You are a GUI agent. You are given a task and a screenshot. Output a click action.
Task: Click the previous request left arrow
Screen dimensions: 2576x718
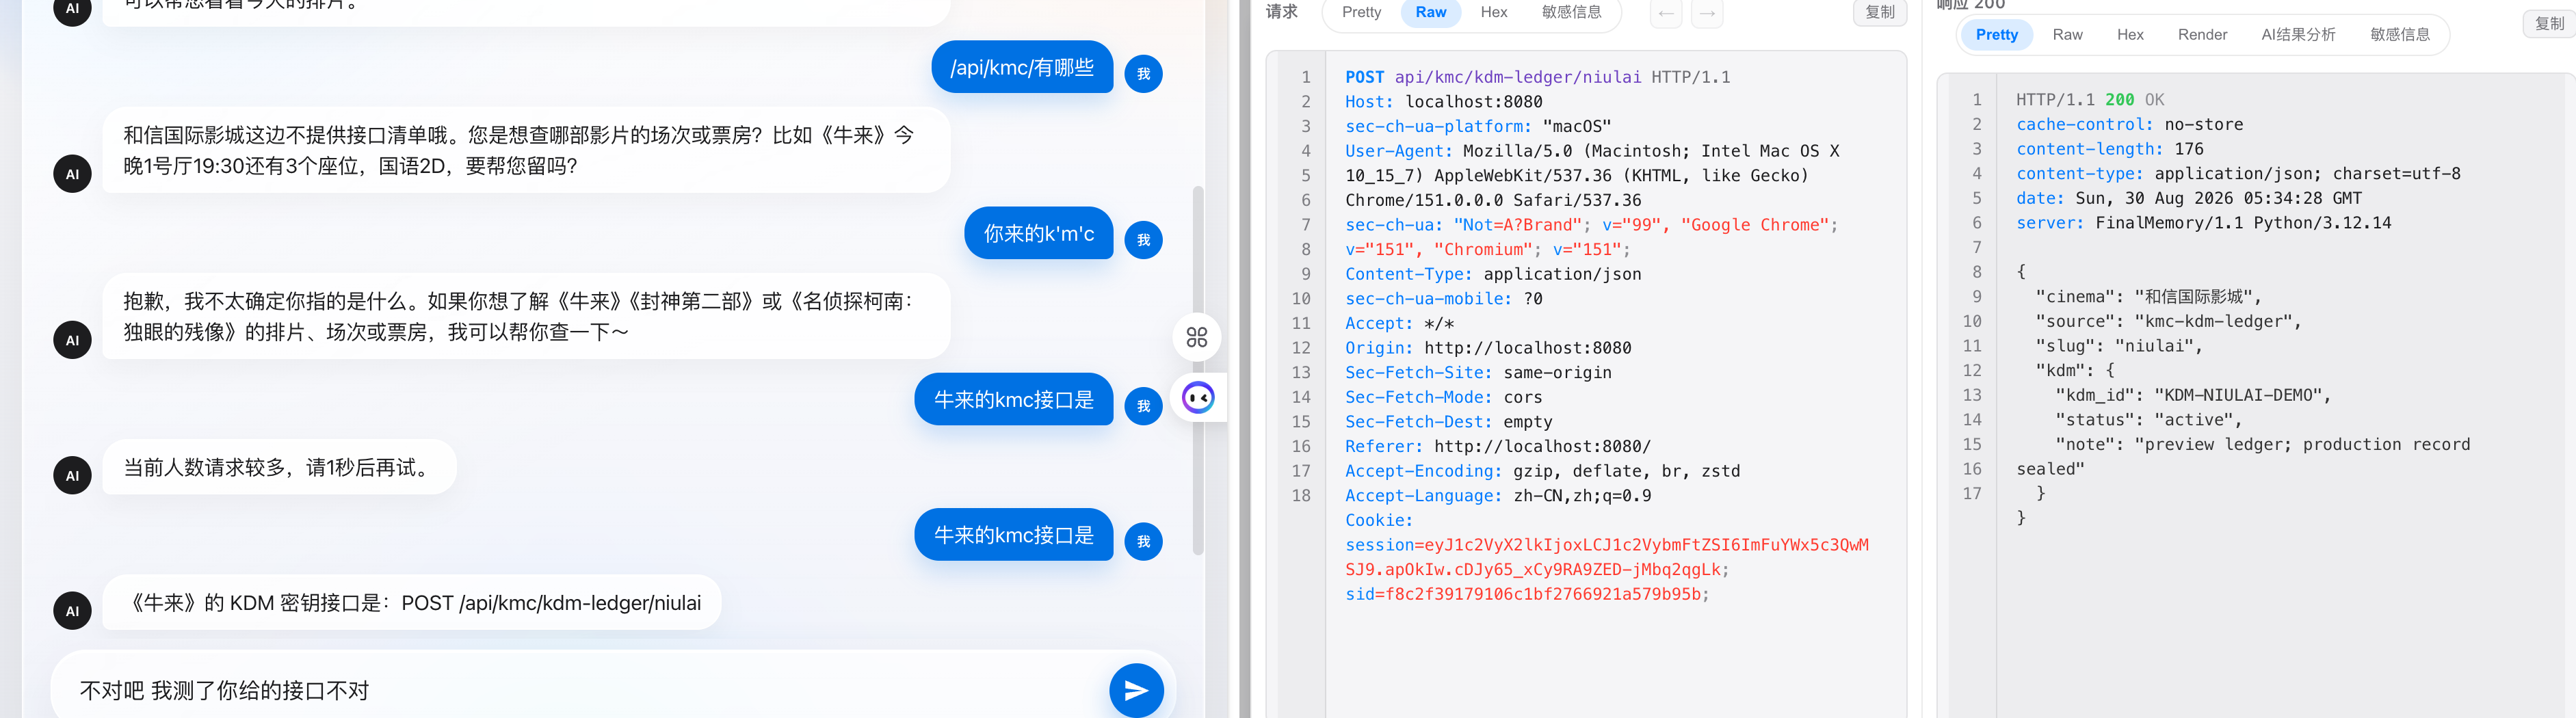click(1665, 13)
